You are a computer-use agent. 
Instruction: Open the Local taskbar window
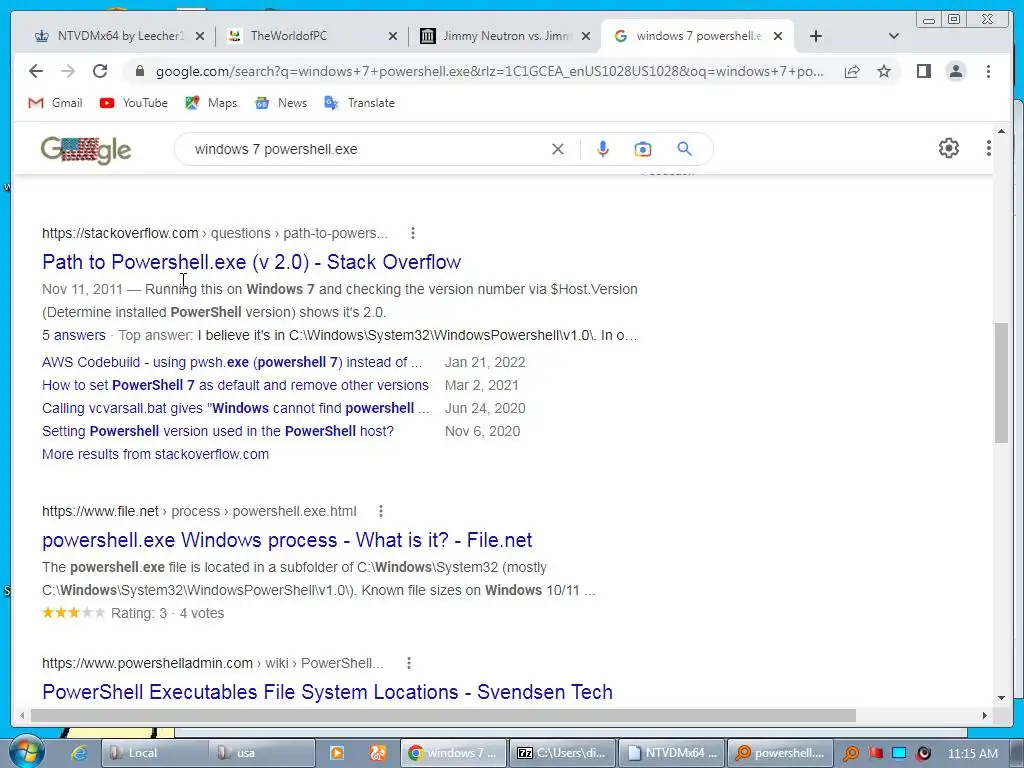click(155, 753)
